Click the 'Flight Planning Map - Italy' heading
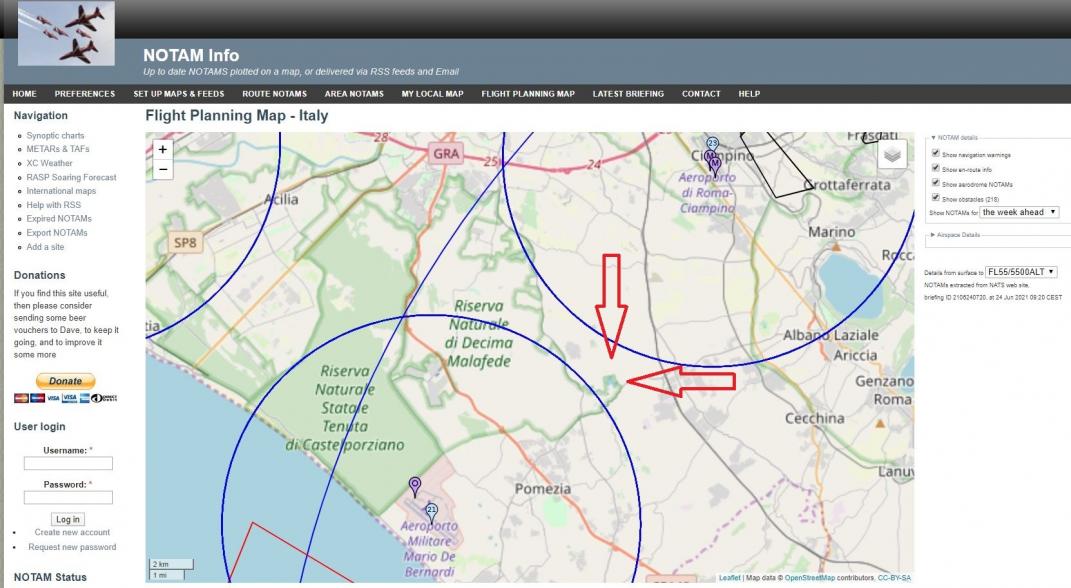The image size is (1071, 588). (x=237, y=115)
